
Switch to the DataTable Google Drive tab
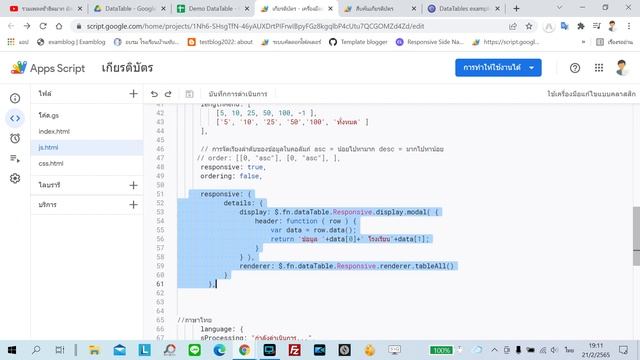129,9
